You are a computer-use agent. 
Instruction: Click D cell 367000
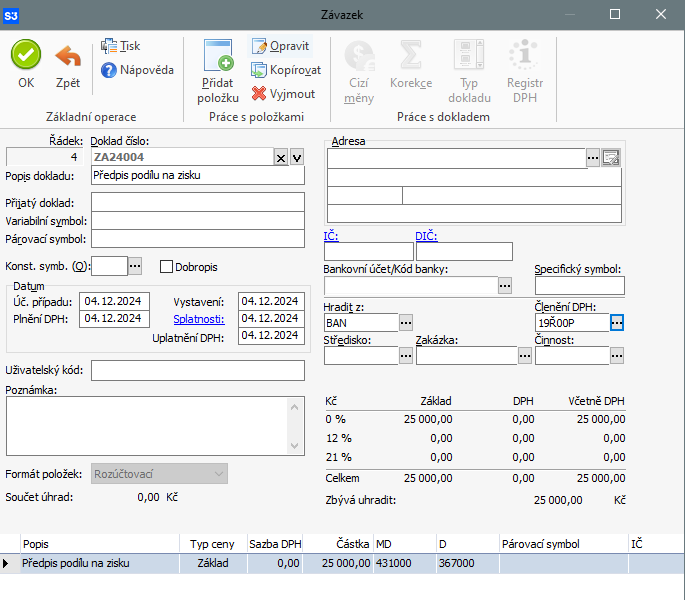(x=468, y=563)
